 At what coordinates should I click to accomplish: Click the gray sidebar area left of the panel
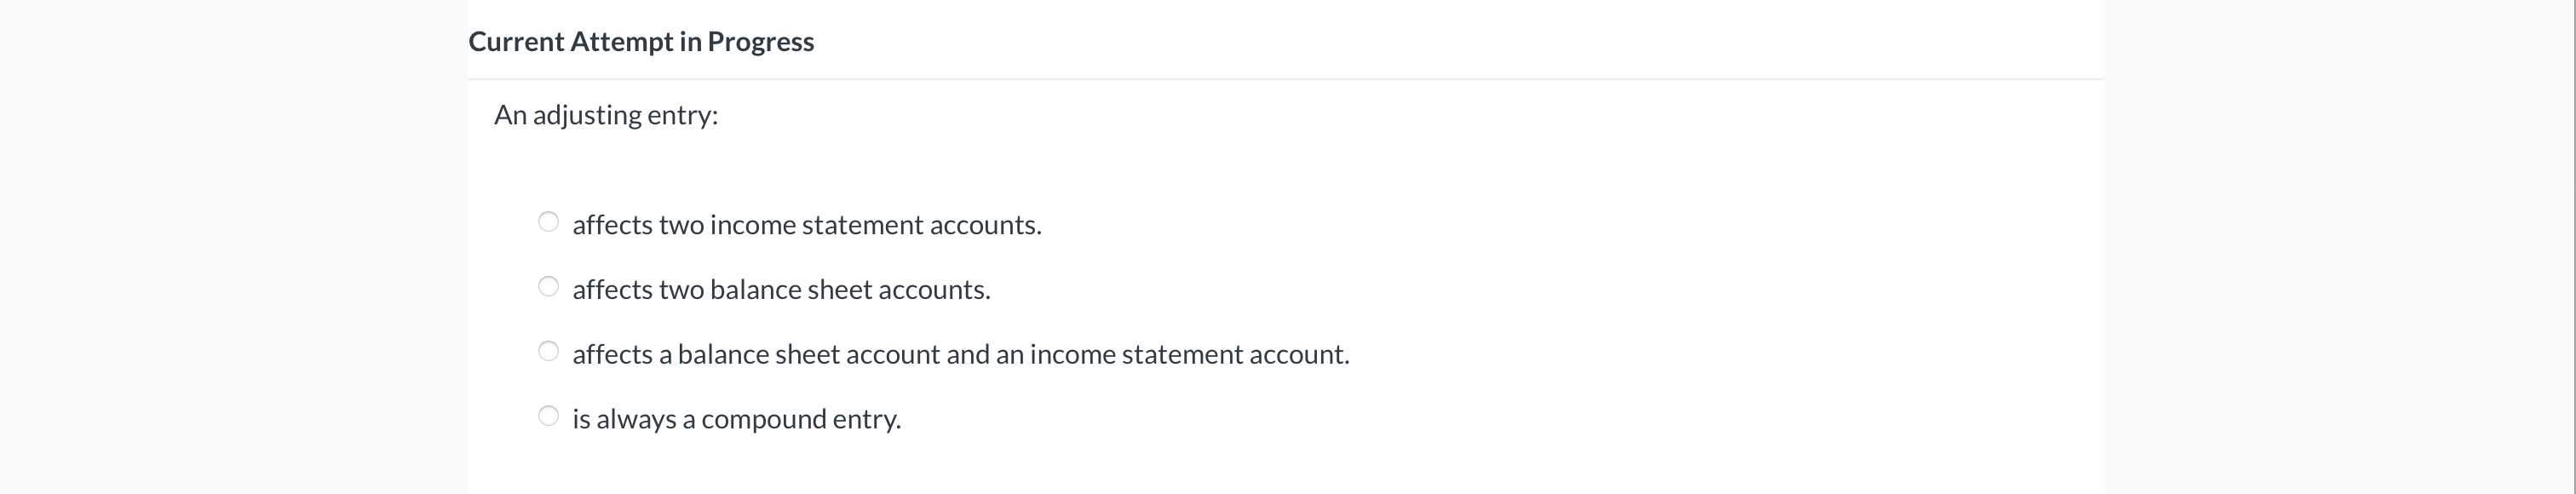(230, 250)
